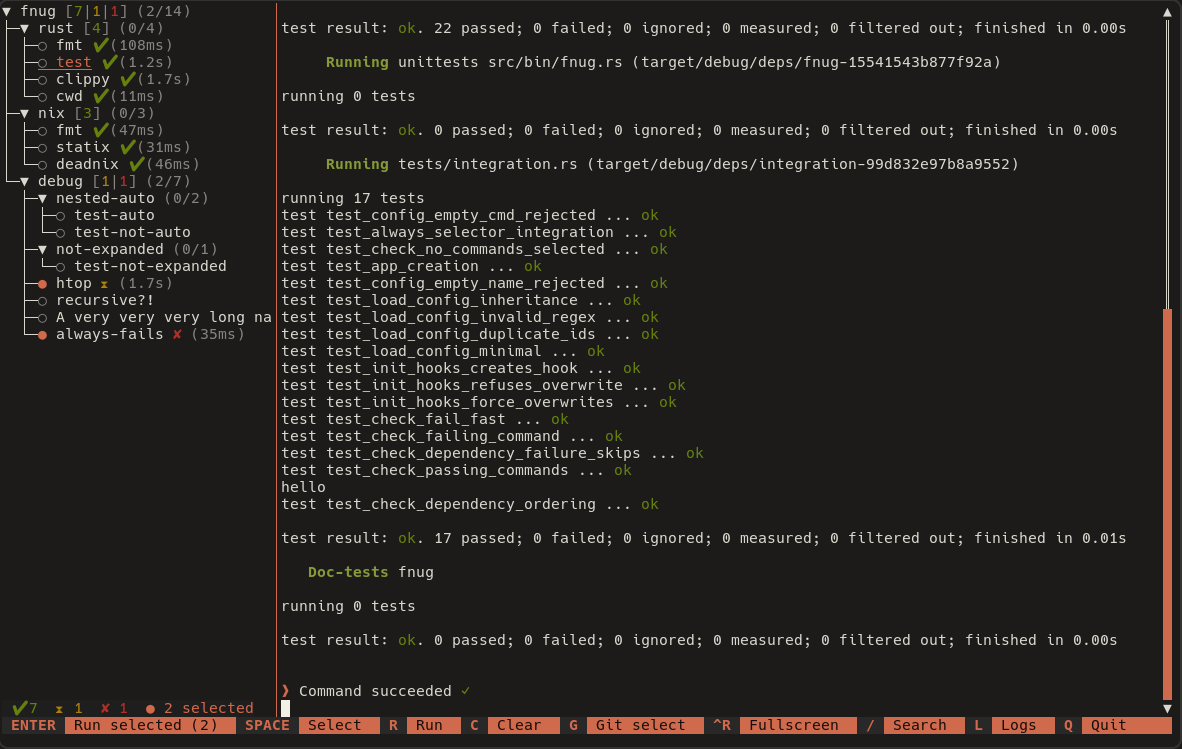This screenshot has height=749, width=1182.
Task: Collapse the nested-auto group arrow
Action: [x=43, y=199]
